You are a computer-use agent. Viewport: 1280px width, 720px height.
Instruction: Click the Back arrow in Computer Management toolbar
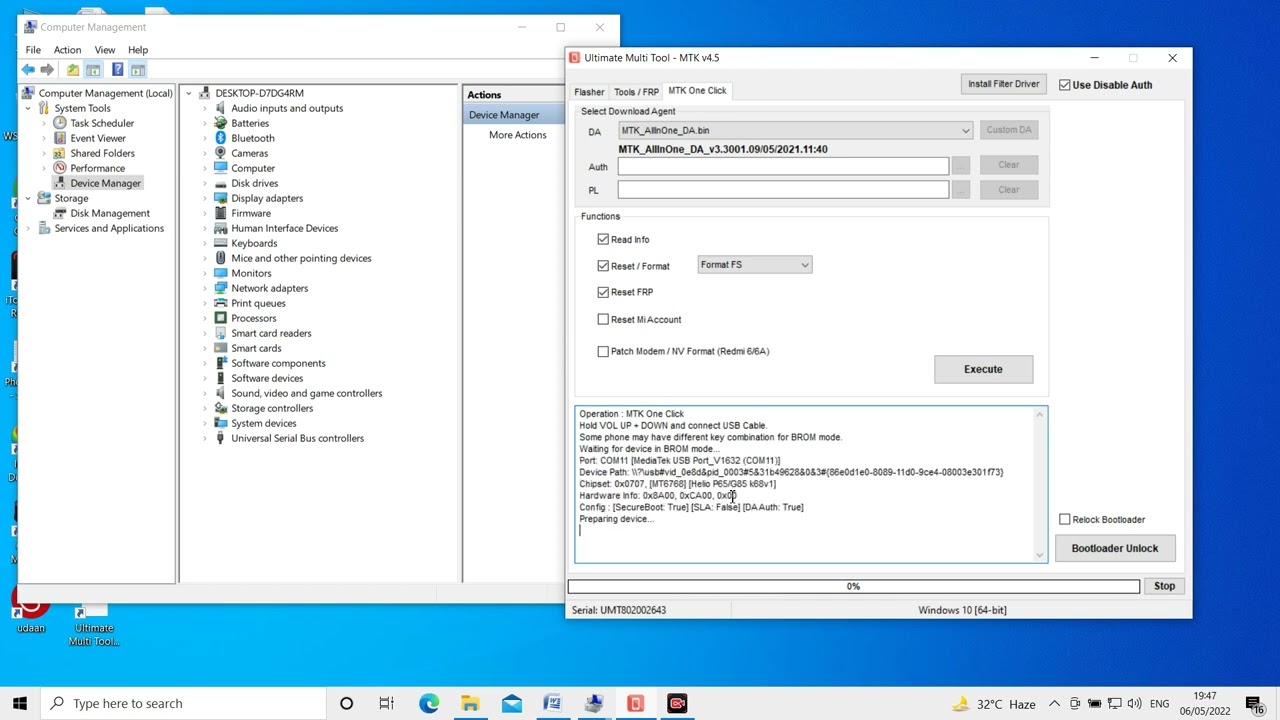28,70
